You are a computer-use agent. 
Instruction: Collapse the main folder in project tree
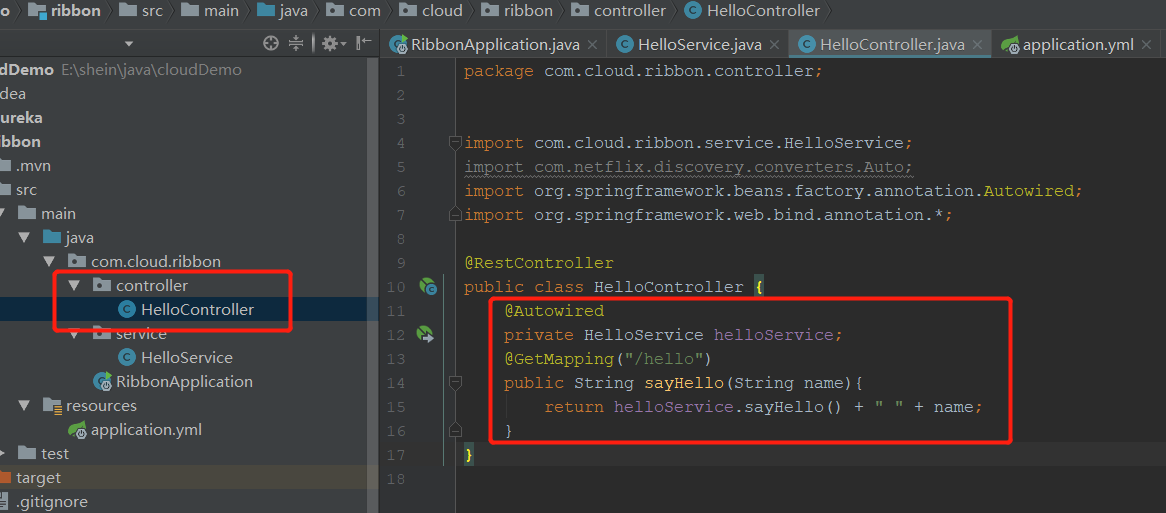click(3, 214)
